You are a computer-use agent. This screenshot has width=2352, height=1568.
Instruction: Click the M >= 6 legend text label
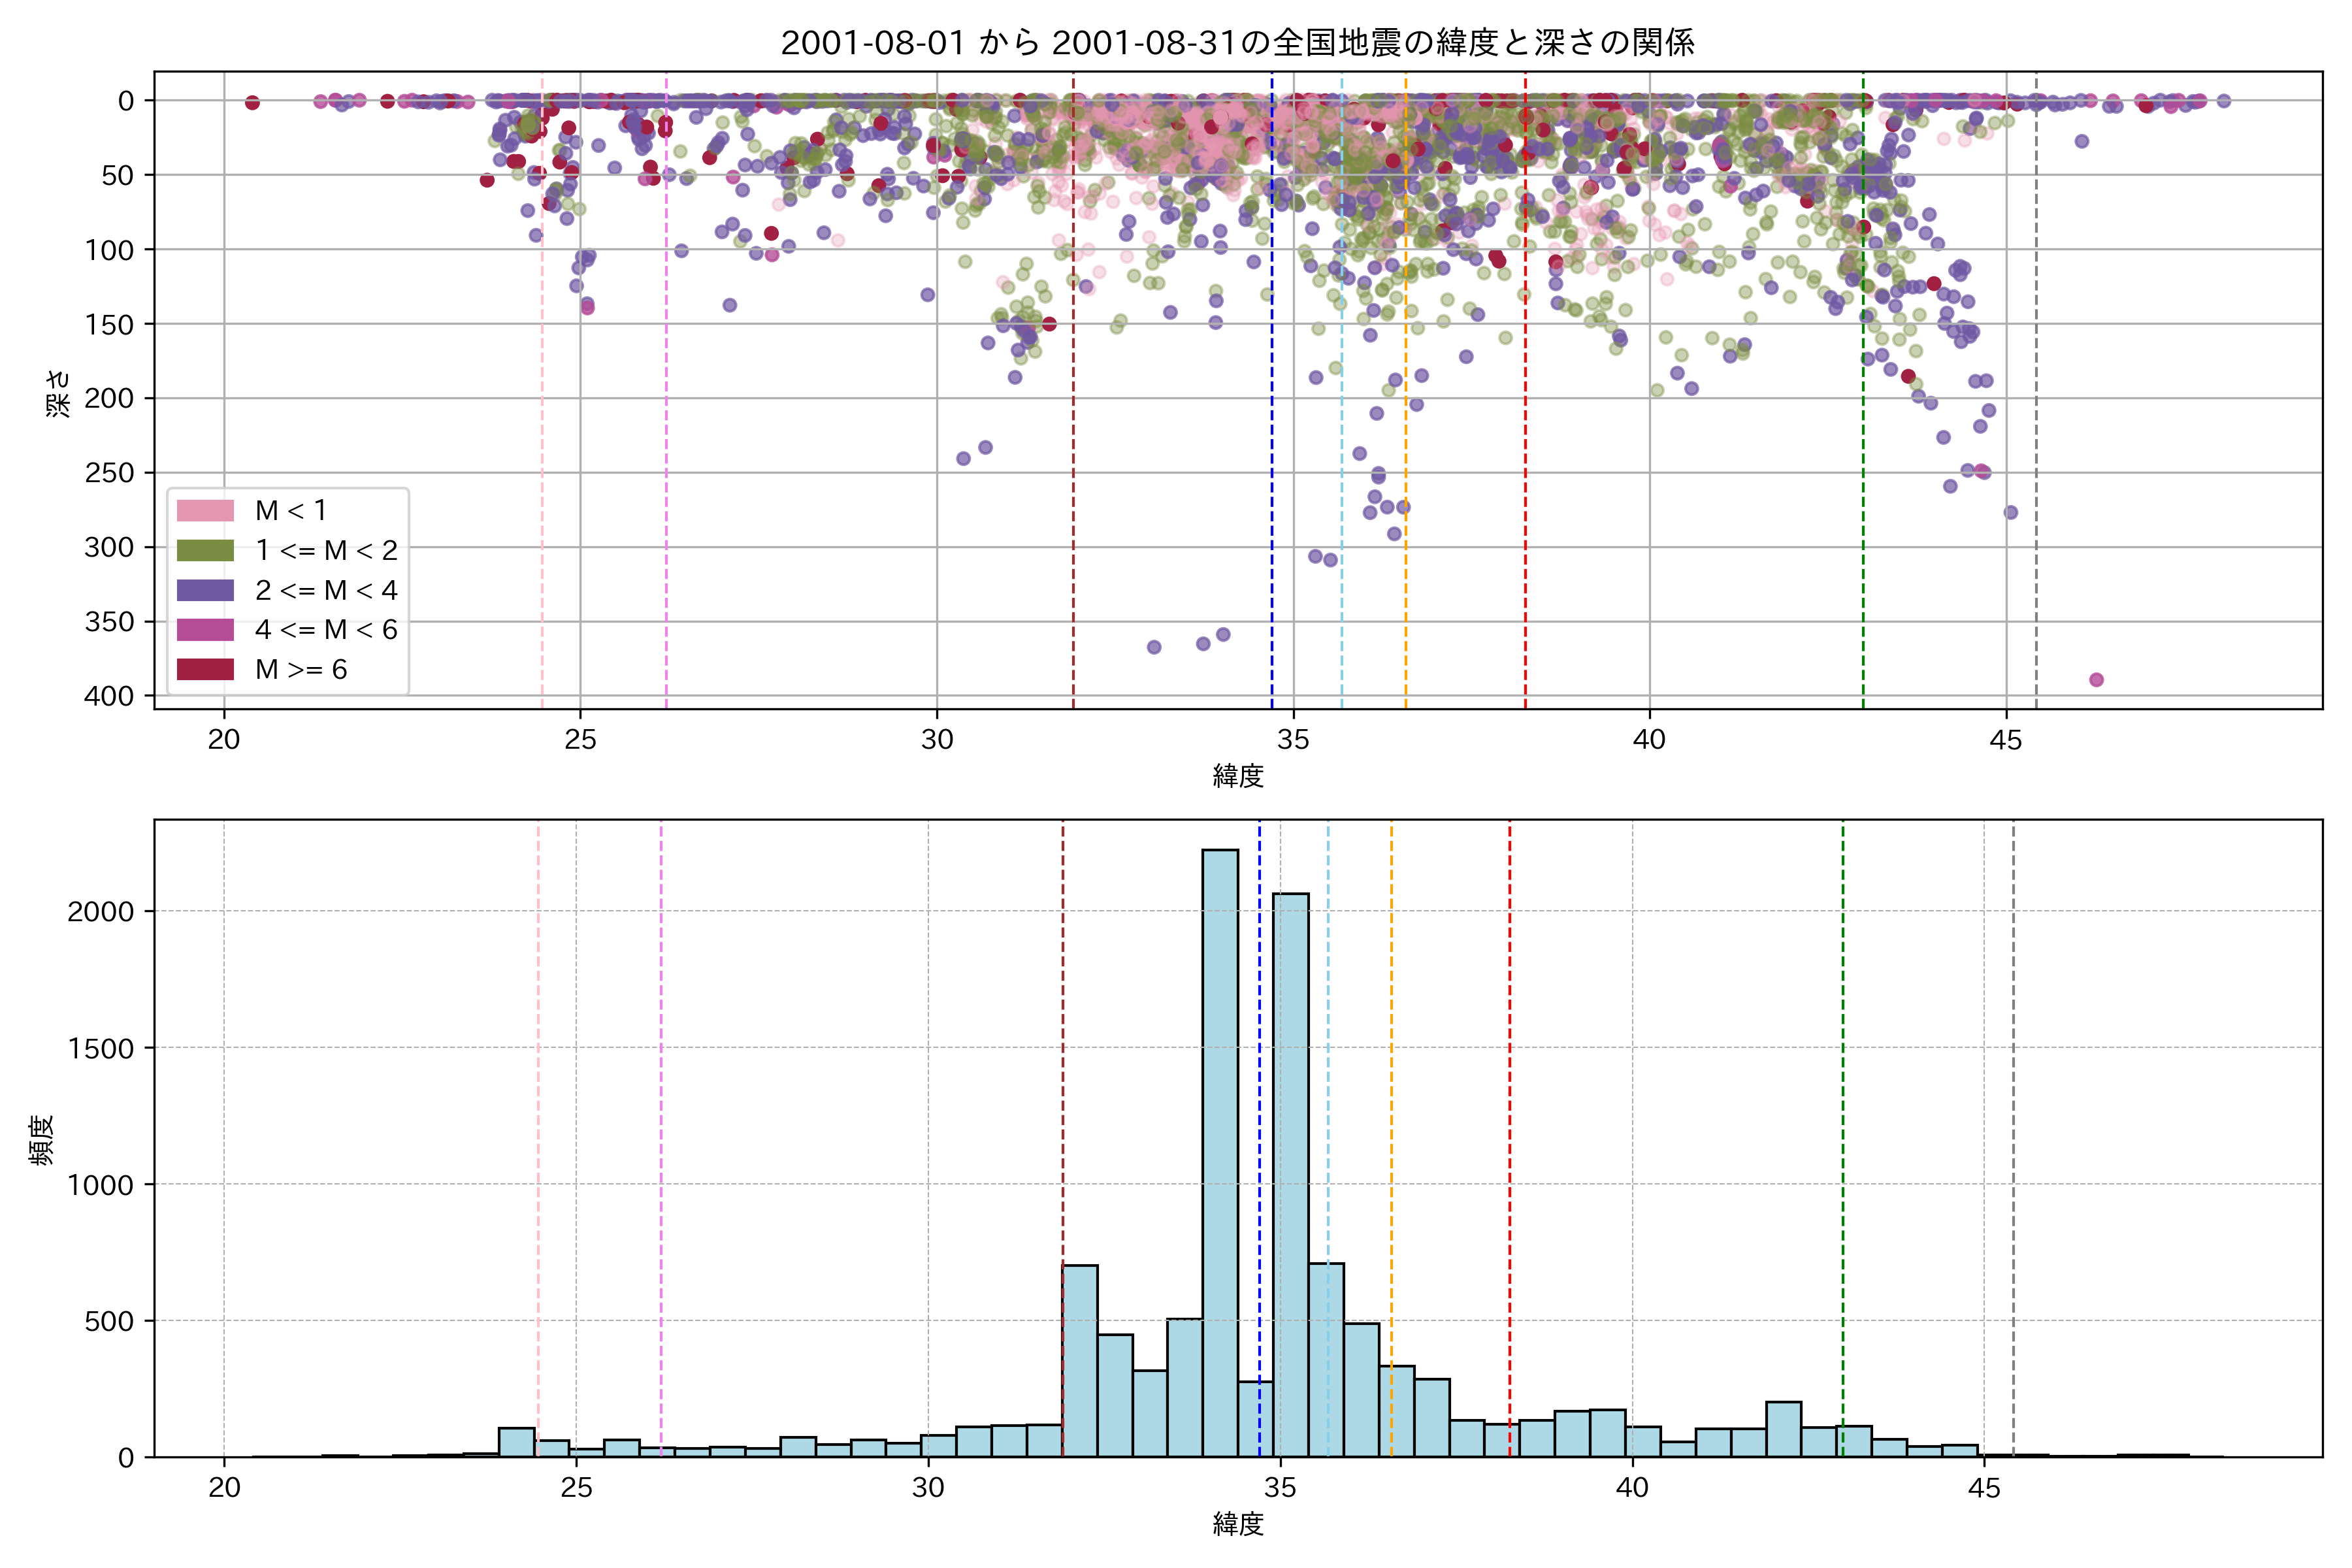pyautogui.click(x=301, y=670)
